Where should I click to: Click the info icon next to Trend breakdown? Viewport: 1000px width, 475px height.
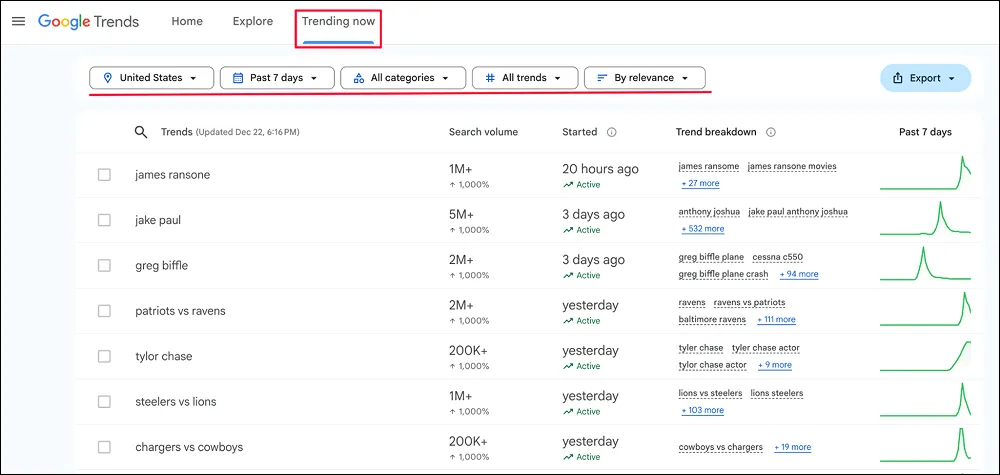click(x=770, y=132)
